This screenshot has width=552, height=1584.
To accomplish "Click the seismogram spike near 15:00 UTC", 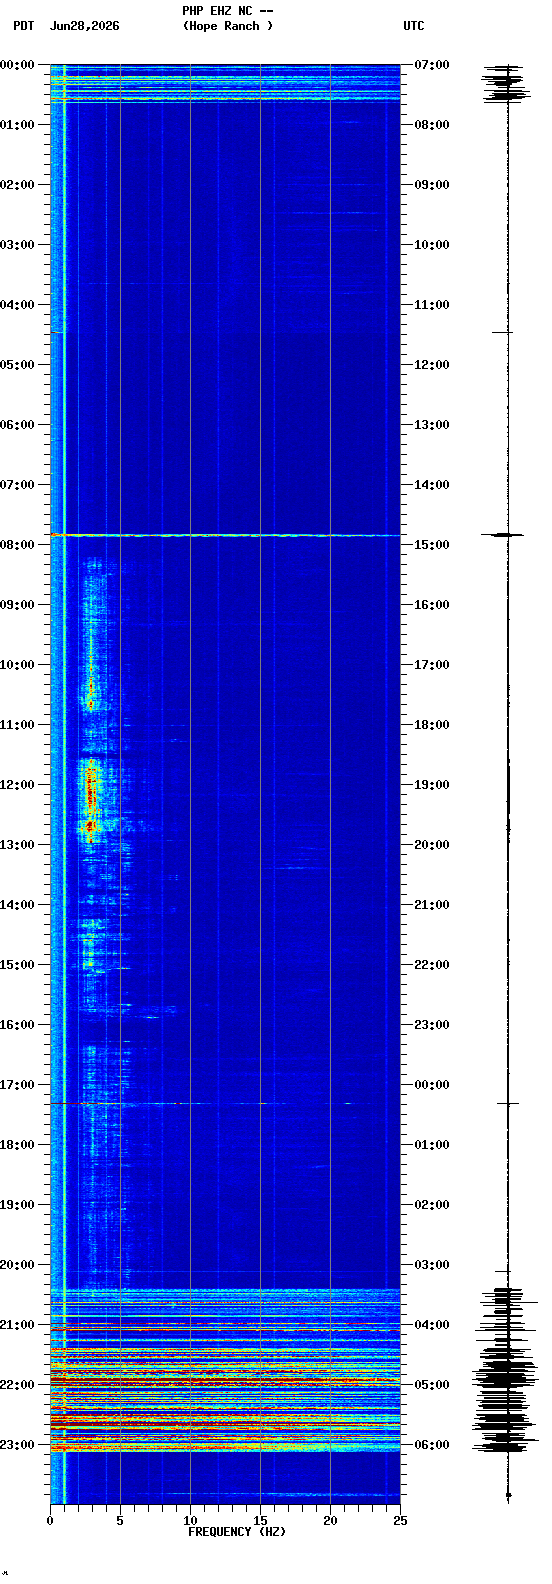I will point(503,535).
